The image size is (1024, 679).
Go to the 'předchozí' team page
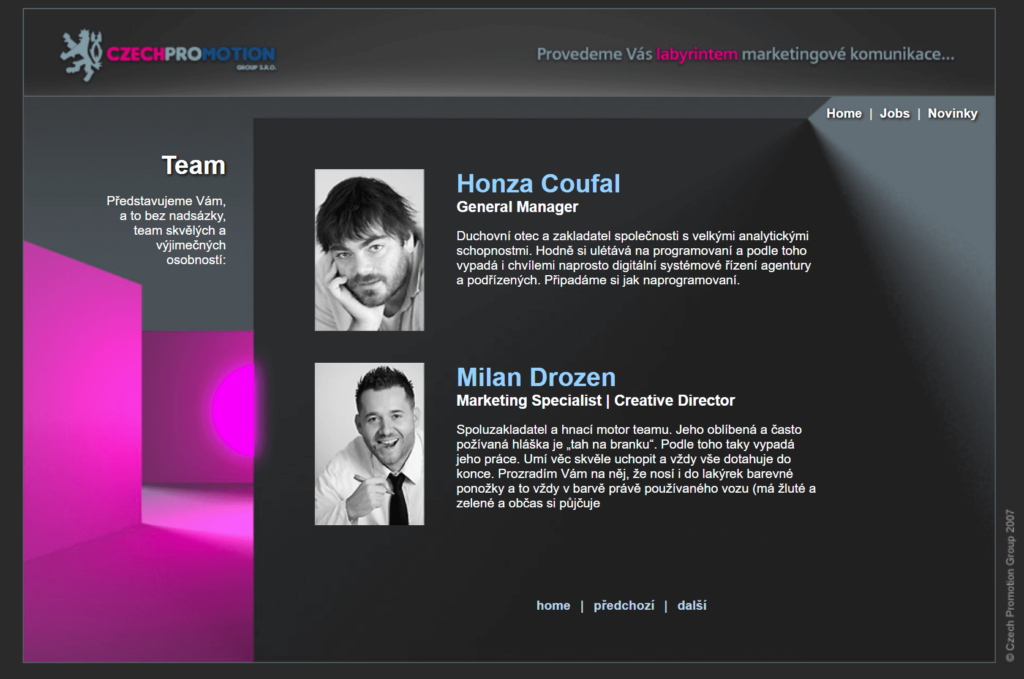click(x=624, y=606)
